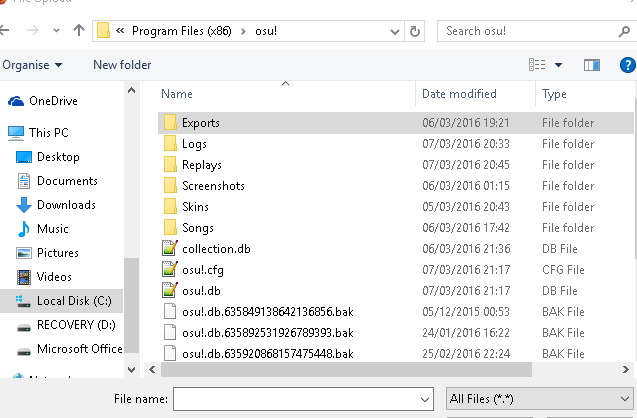Refresh the osu! folder view
The width and height of the screenshot is (637, 418).
[x=414, y=31]
